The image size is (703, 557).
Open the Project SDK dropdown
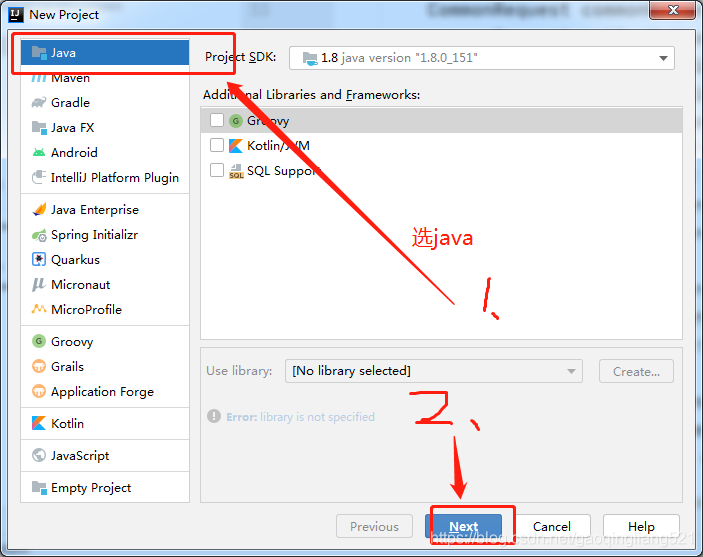[x=482, y=58]
